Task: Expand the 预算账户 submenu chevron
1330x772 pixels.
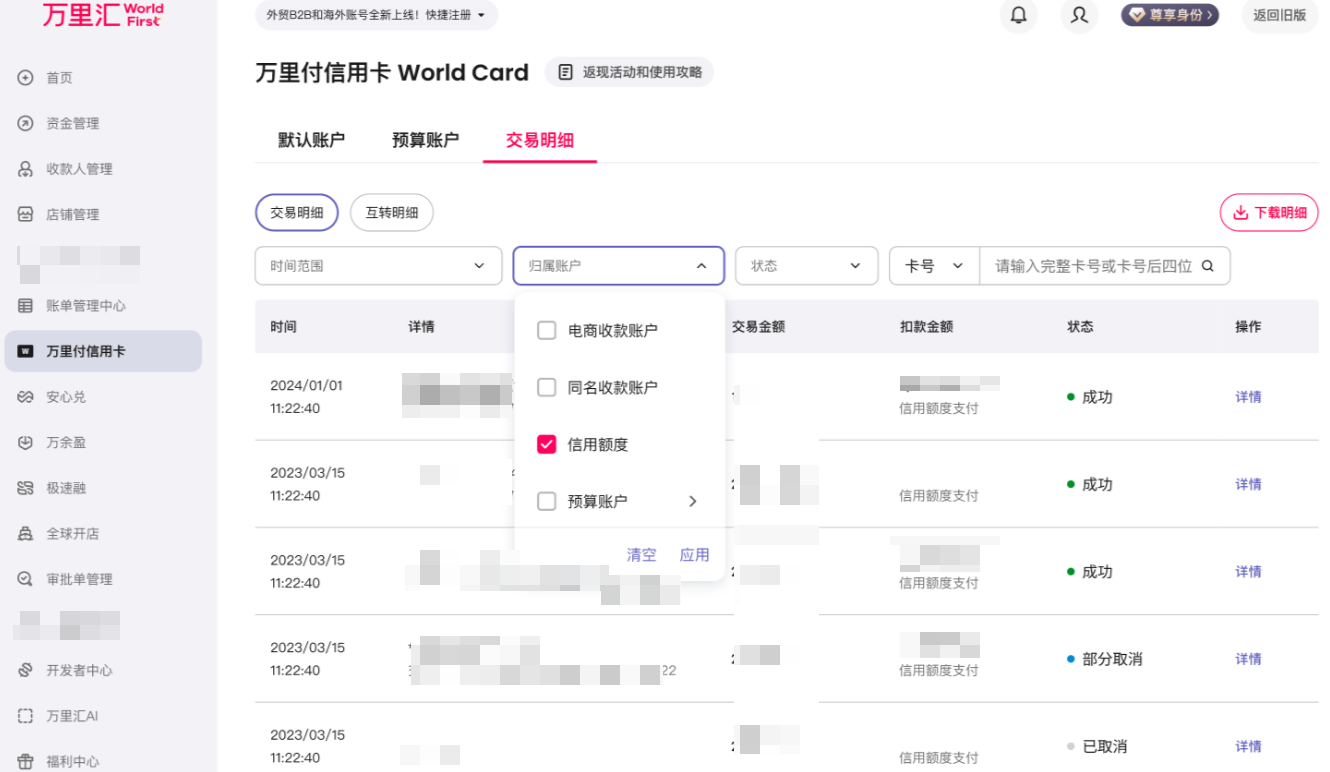Action: pos(693,501)
